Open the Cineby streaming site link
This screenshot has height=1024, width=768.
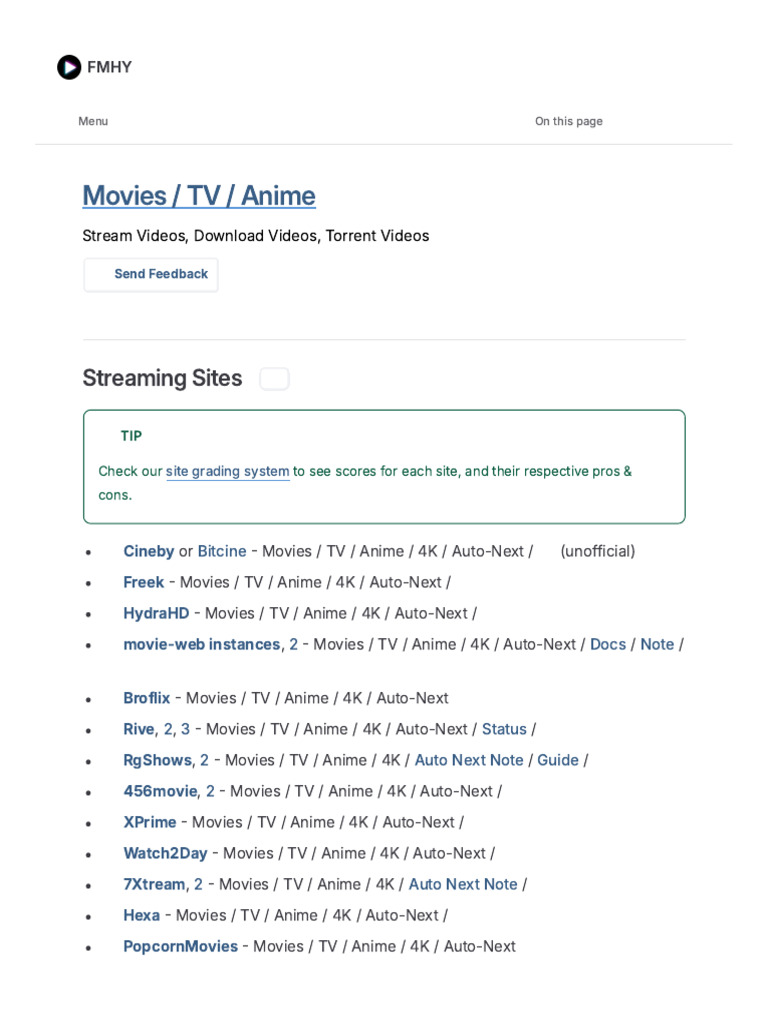(148, 551)
